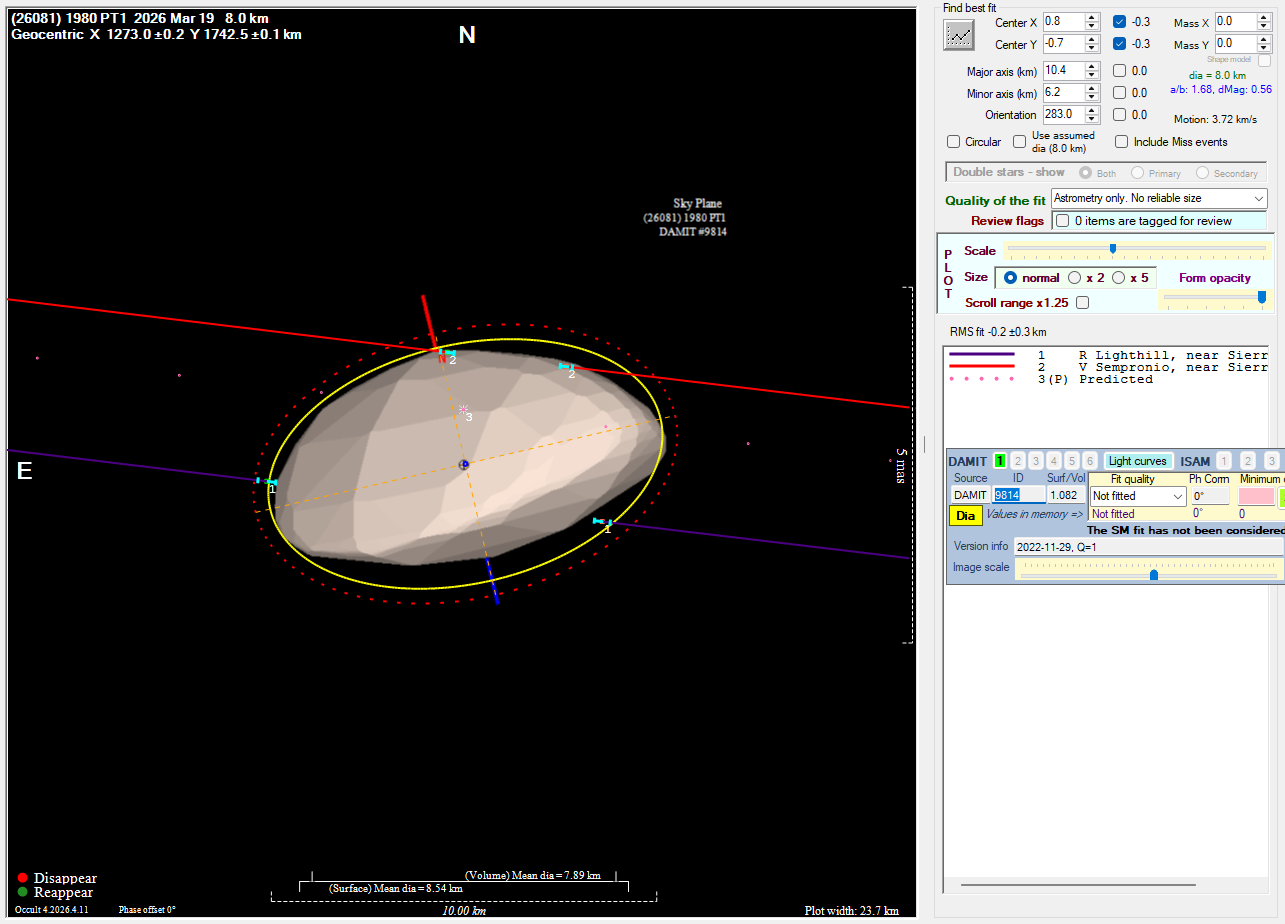Click the pink Minimum color box

point(1256,496)
